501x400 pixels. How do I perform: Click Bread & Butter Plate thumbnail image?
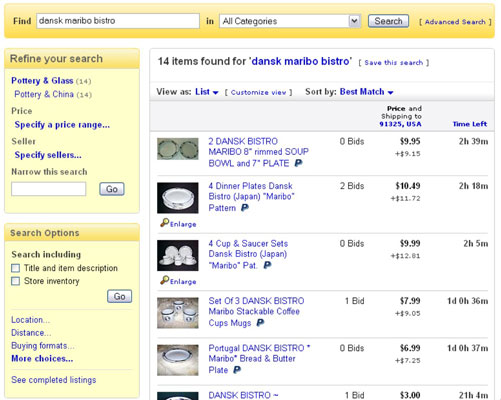point(178,360)
